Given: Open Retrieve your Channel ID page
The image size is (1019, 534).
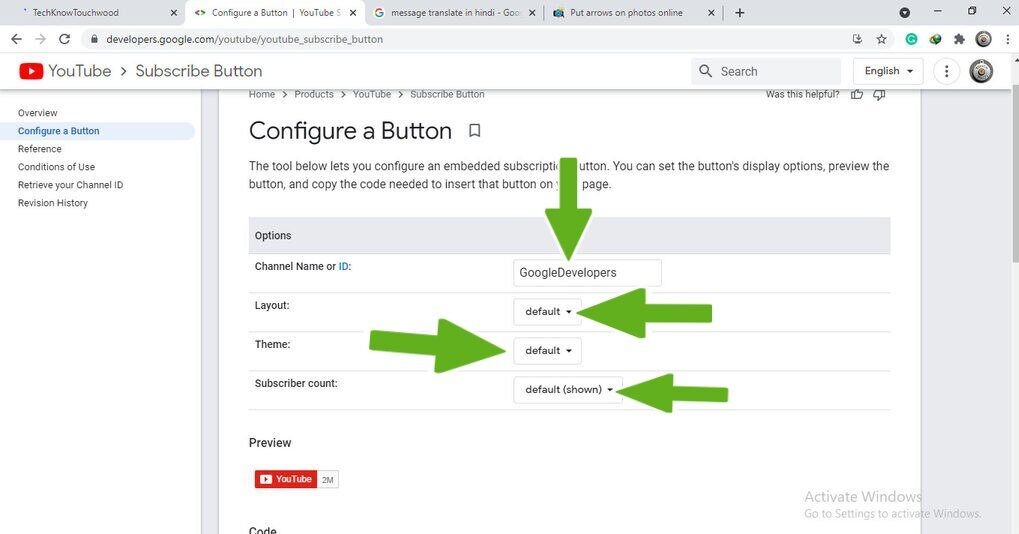Looking at the screenshot, I should (70, 185).
